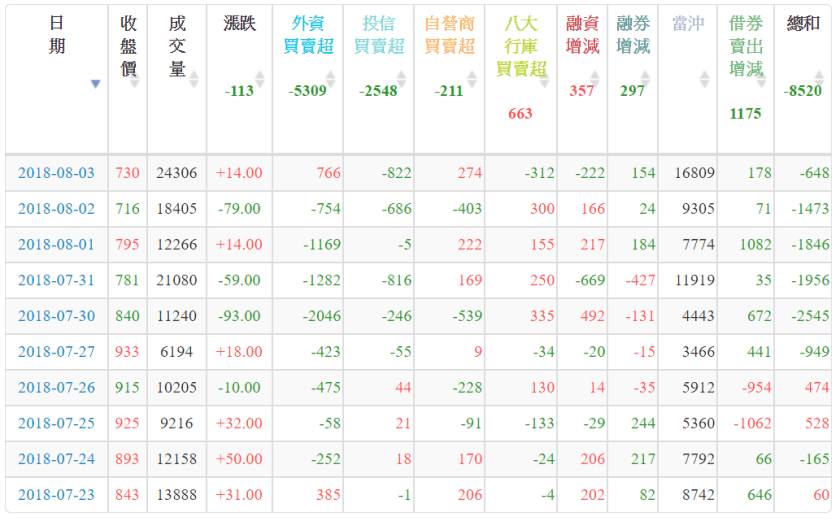Click sort arrows in 外資買賣超 column header
The height and width of the screenshot is (521, 840).
[331, 78]
